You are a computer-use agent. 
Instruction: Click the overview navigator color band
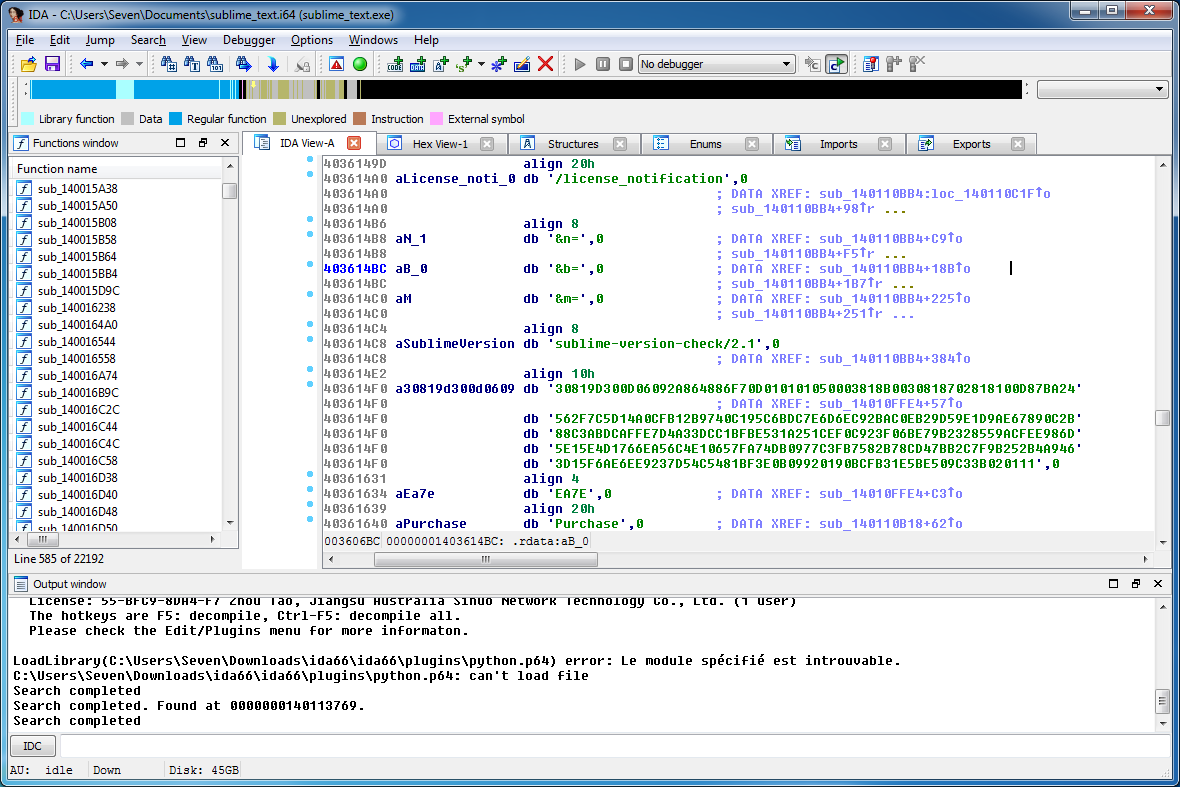pos(526,90)
